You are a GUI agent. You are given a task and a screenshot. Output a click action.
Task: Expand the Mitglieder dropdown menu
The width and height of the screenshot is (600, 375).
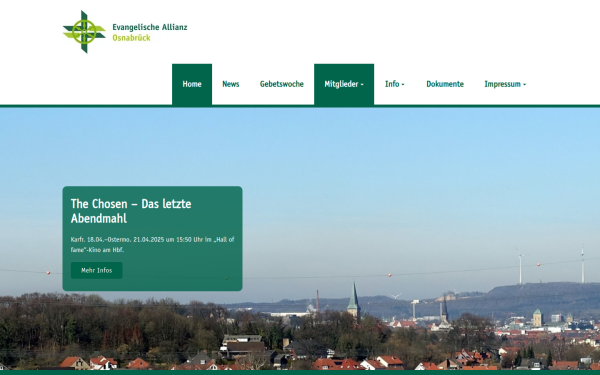(x=344, y=84)
